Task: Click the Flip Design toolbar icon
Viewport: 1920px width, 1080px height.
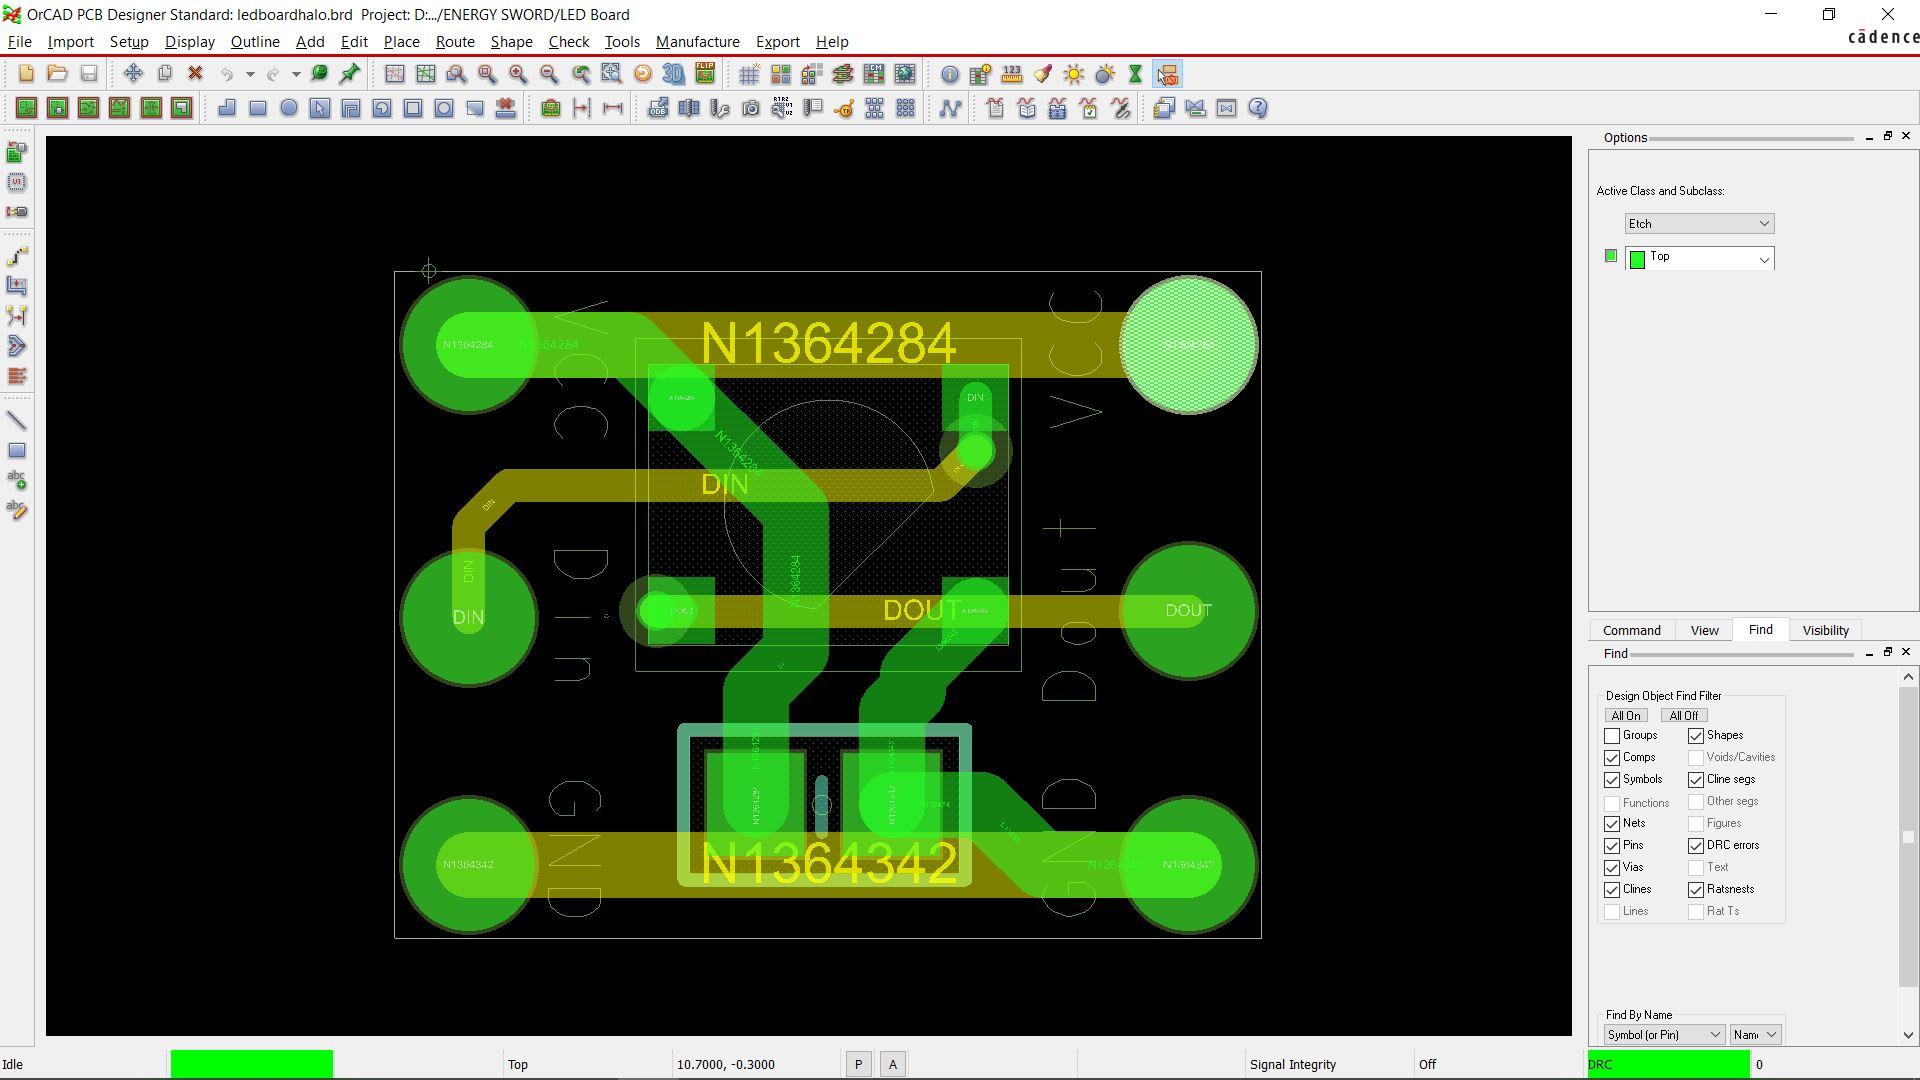Action: click(705, 74)
